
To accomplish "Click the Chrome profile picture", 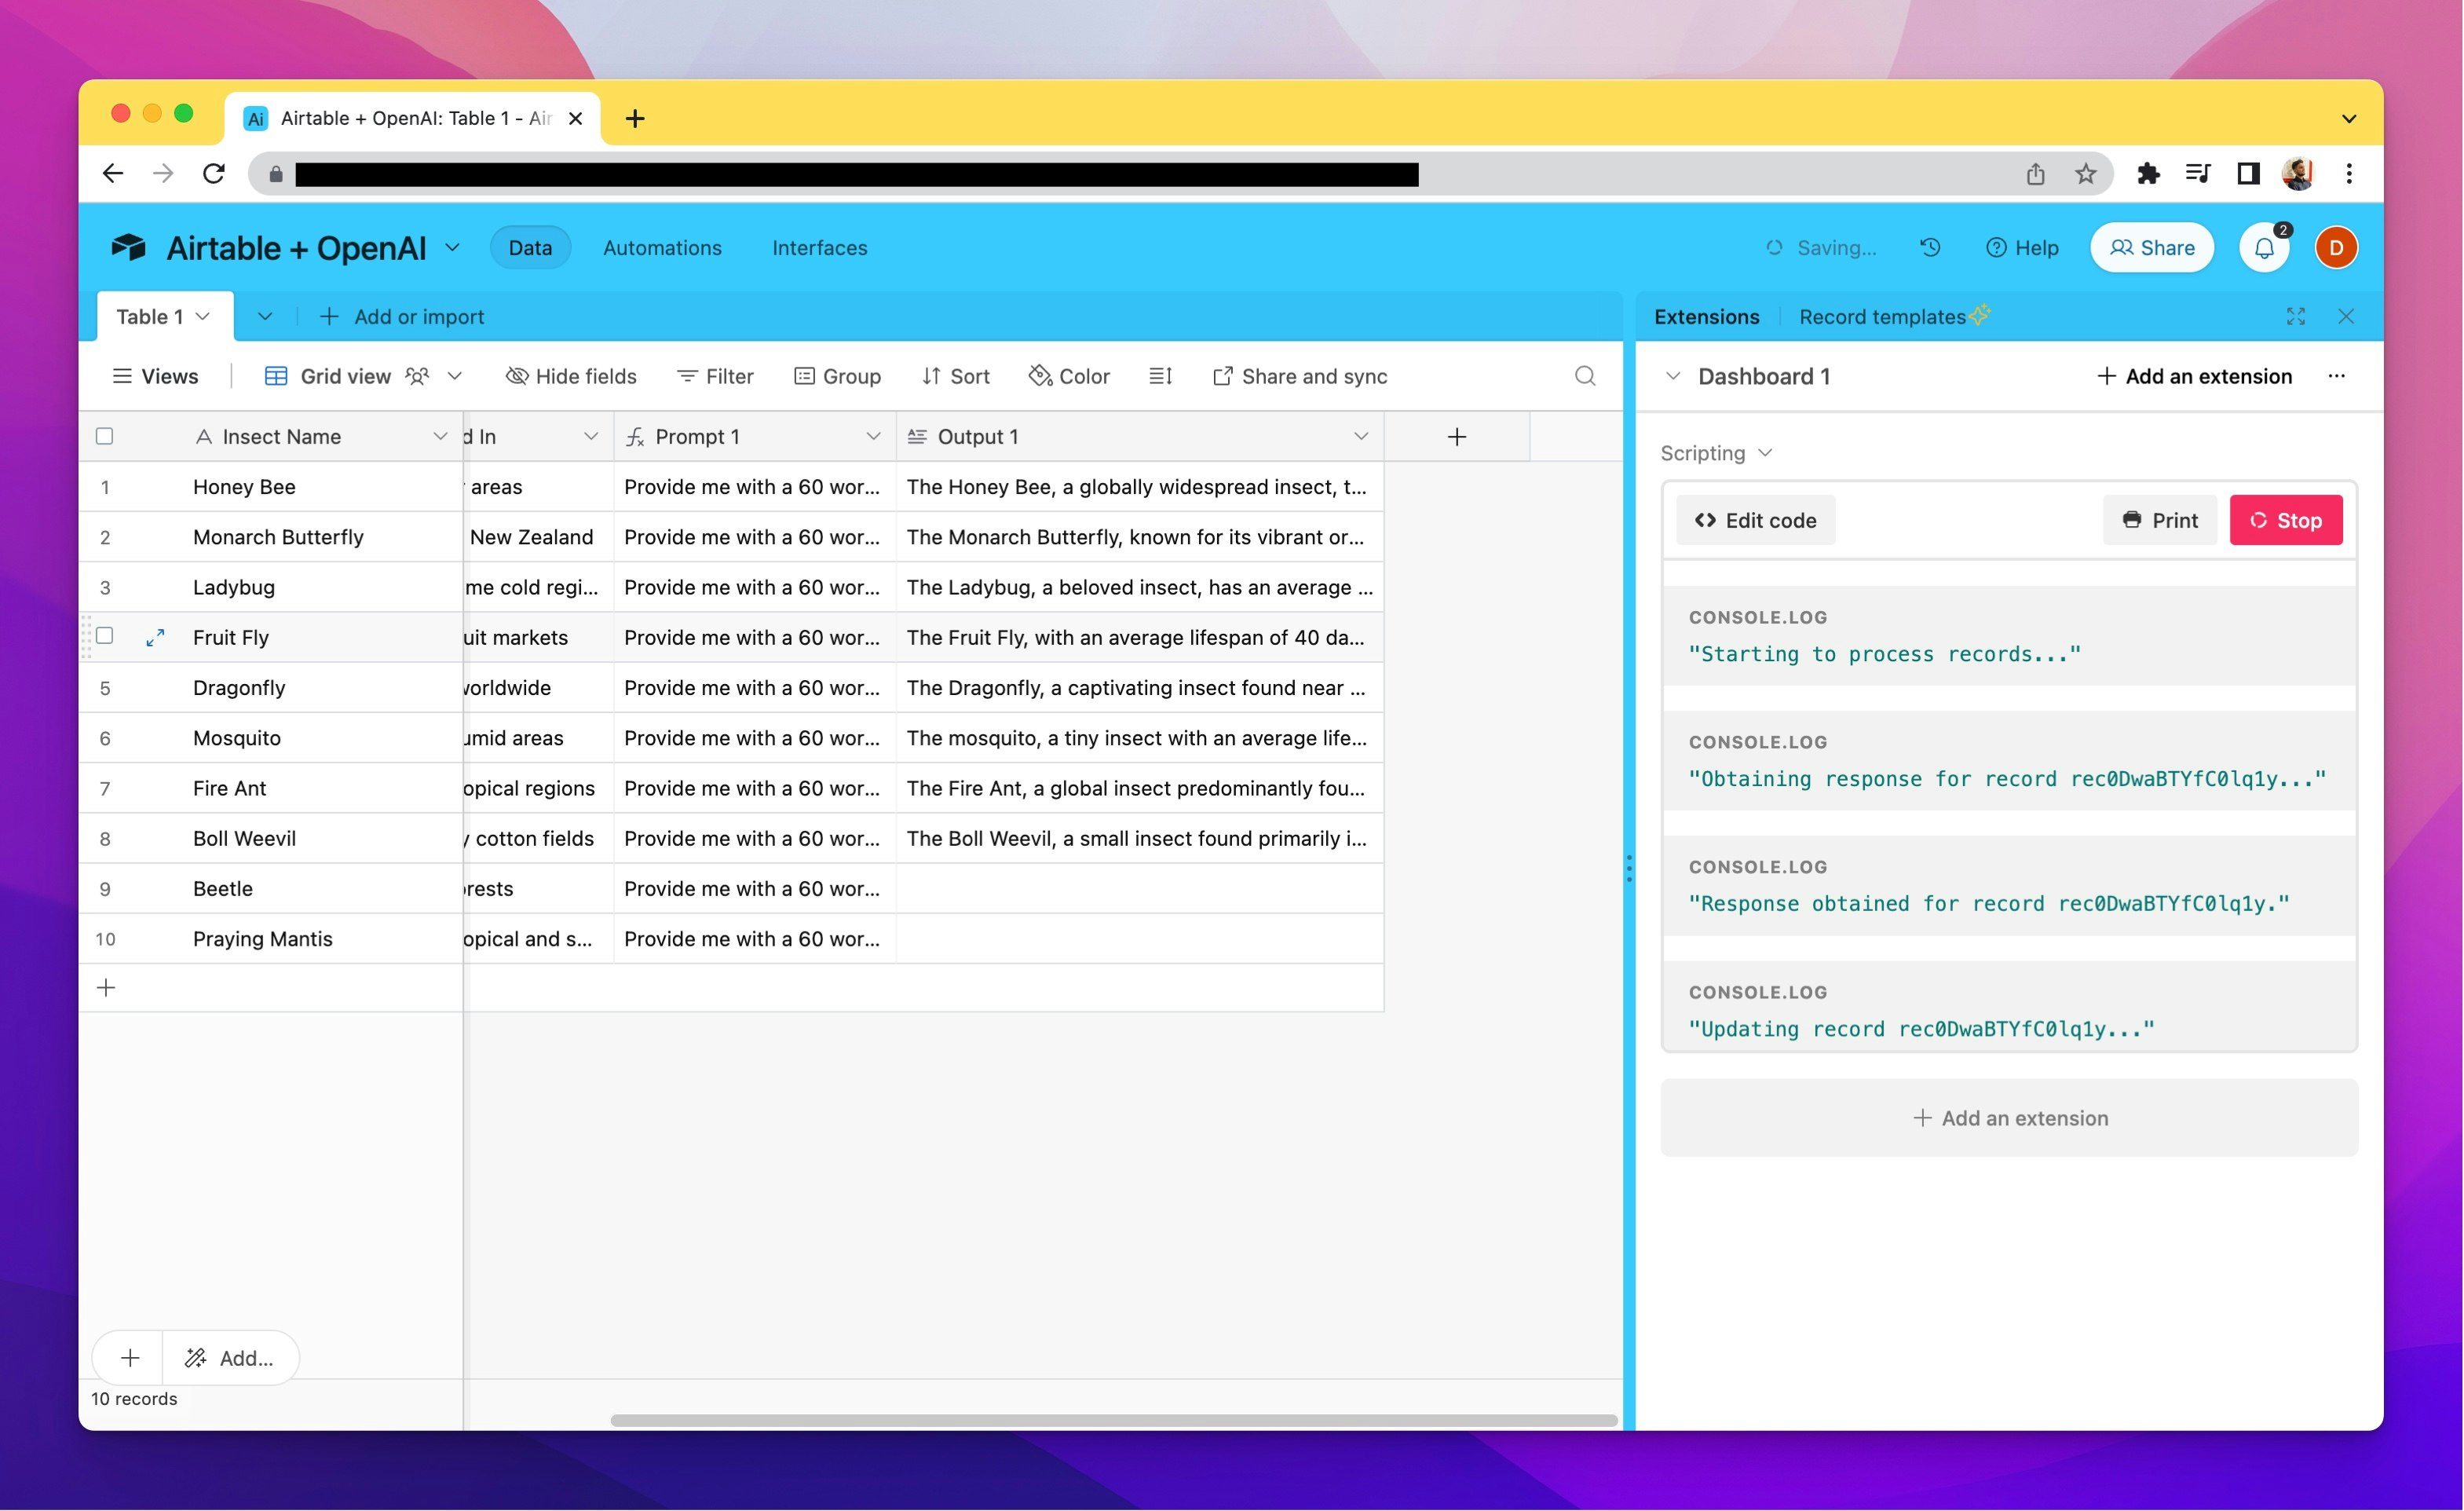I will point(2298,174).
